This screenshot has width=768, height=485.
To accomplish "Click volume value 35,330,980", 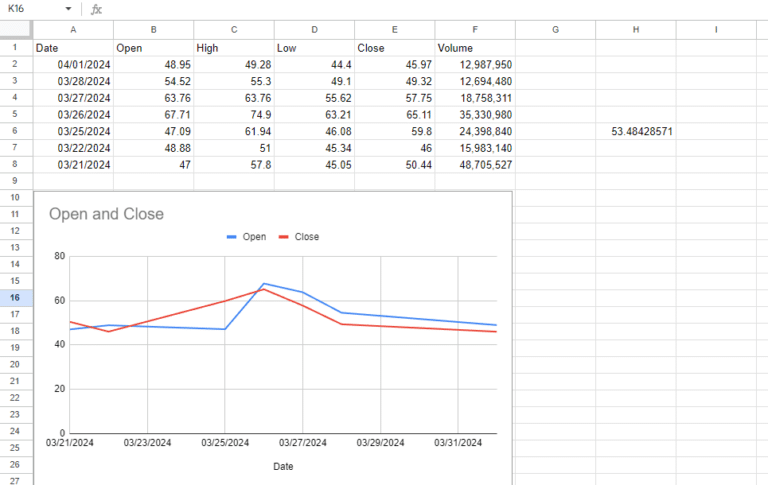I will pyautogui.click(x=475, y=115).
